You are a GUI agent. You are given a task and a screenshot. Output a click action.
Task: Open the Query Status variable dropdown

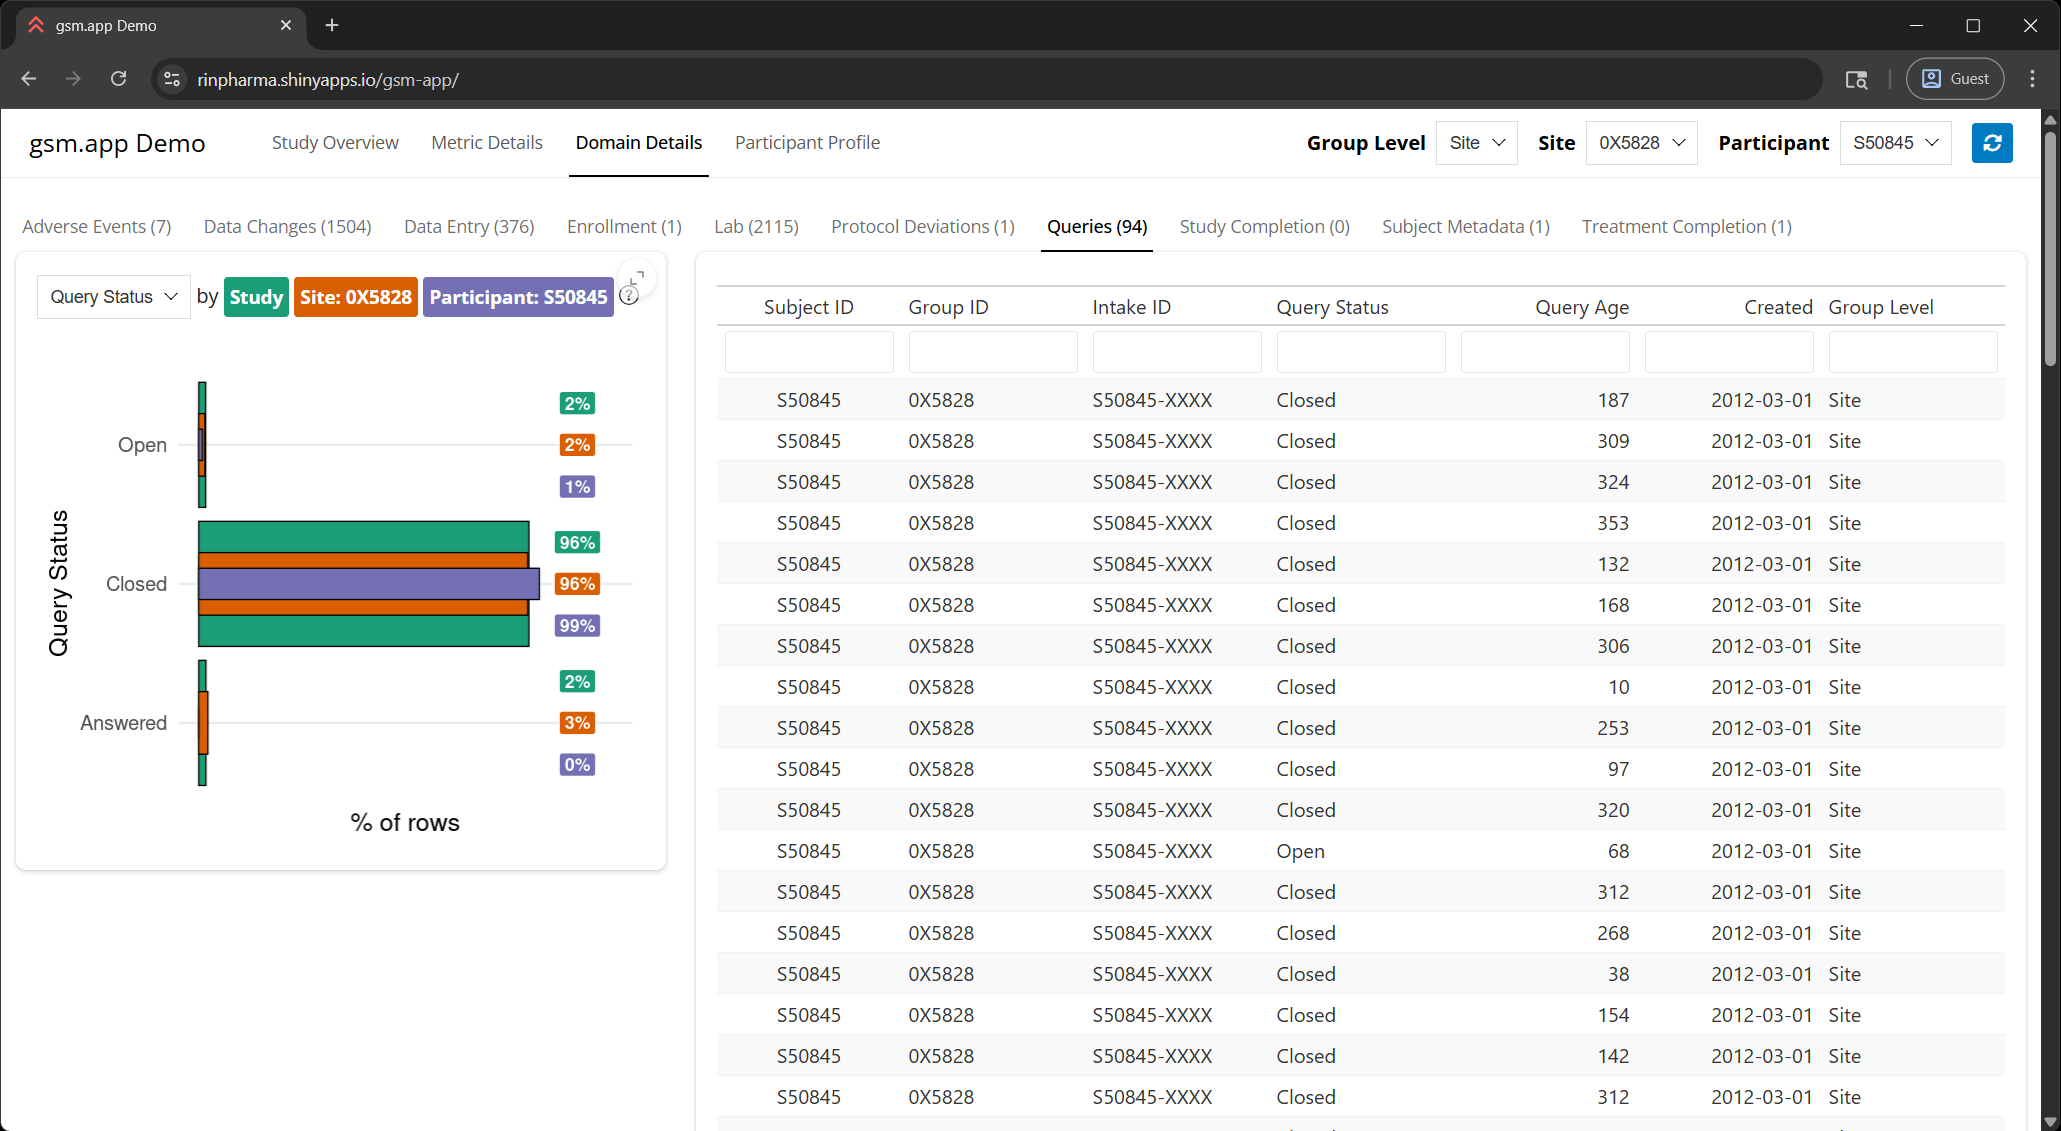pyautogui.click(x=113, y=297)
